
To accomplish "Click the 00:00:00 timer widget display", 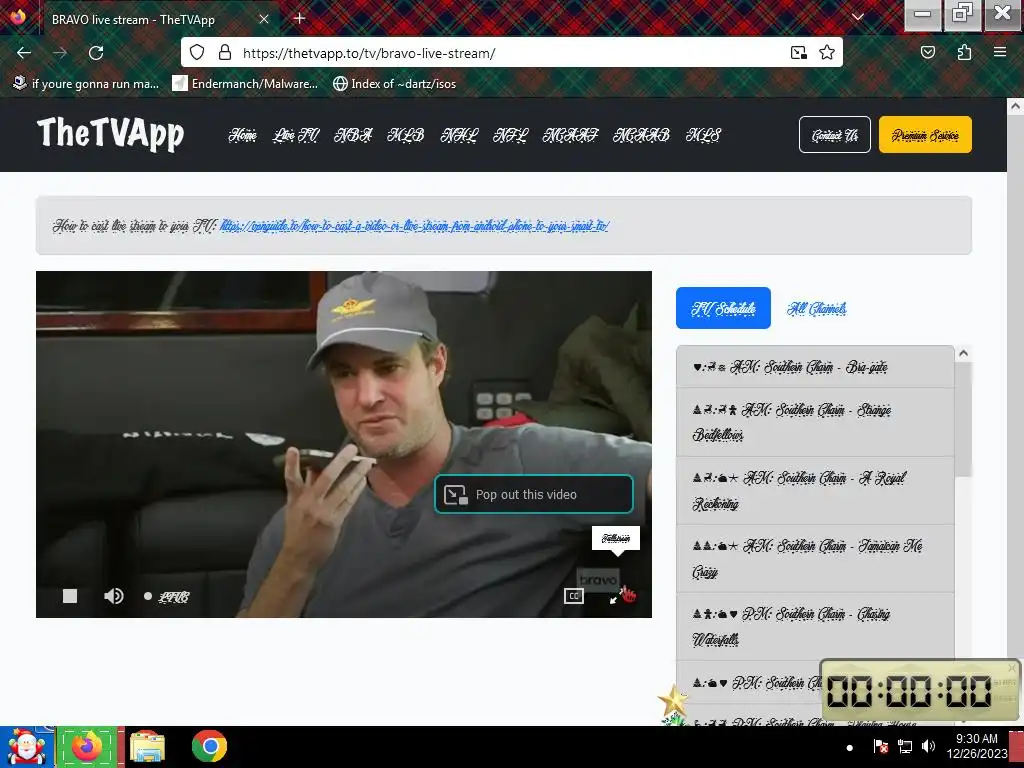I will [x=909, y=690].
